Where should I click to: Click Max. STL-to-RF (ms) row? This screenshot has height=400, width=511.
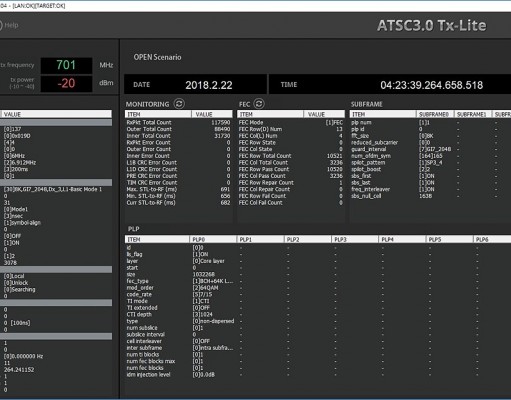(178, 189)
